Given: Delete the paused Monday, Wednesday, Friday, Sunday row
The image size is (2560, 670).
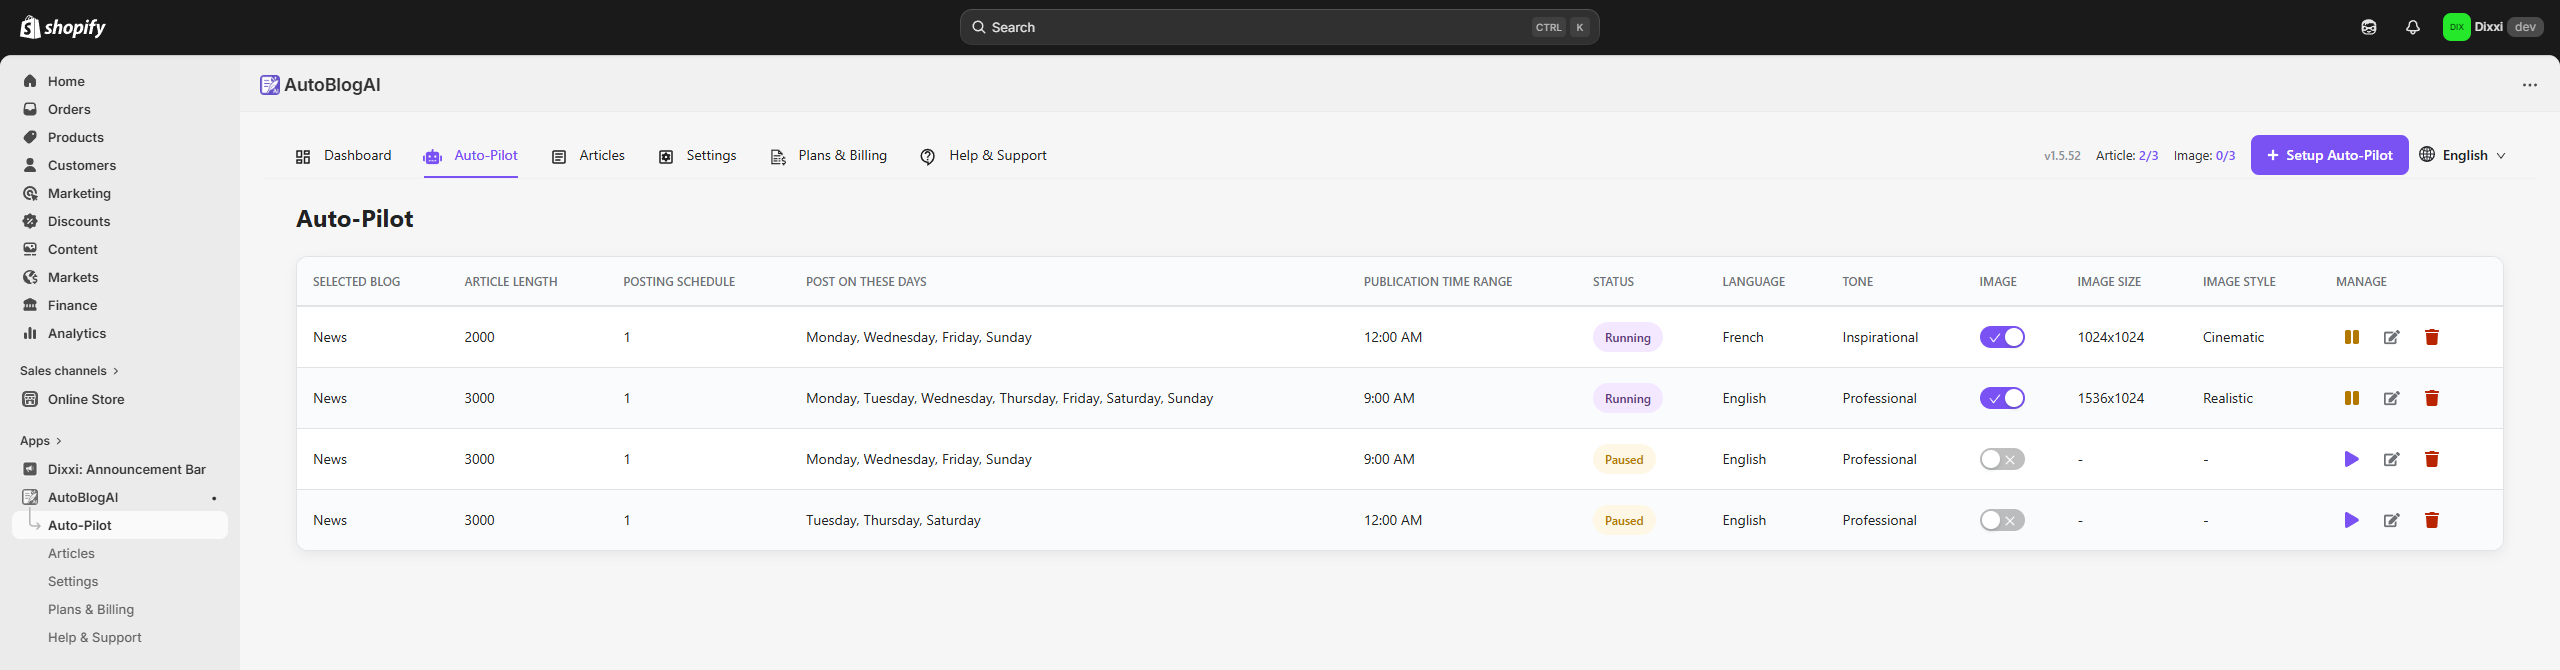Looking at the screenshot, I should tap(2432, 459).
